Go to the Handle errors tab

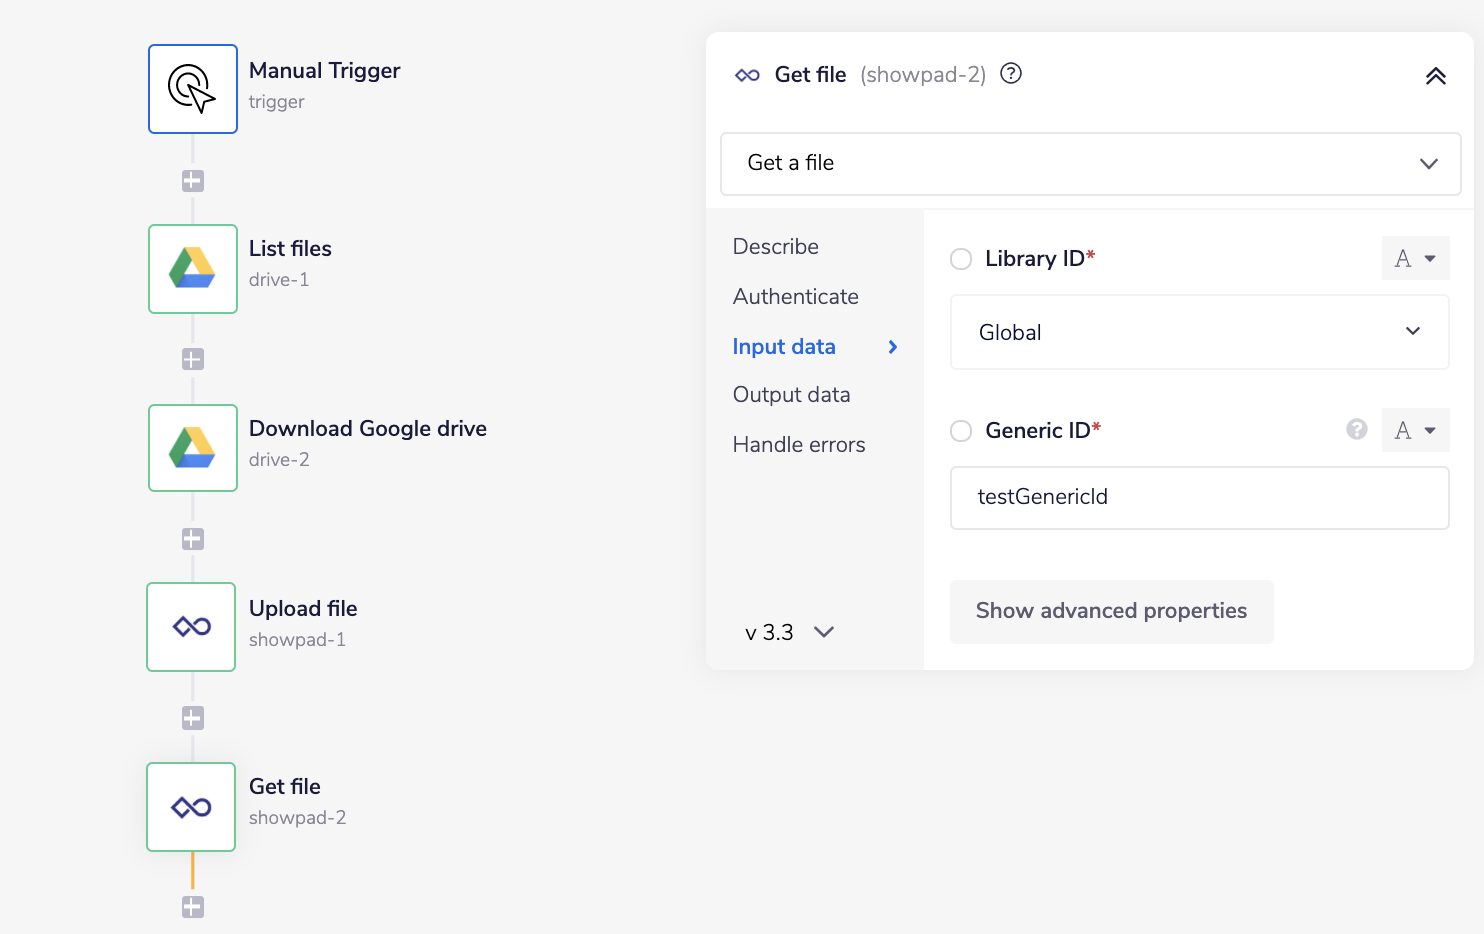798,445
